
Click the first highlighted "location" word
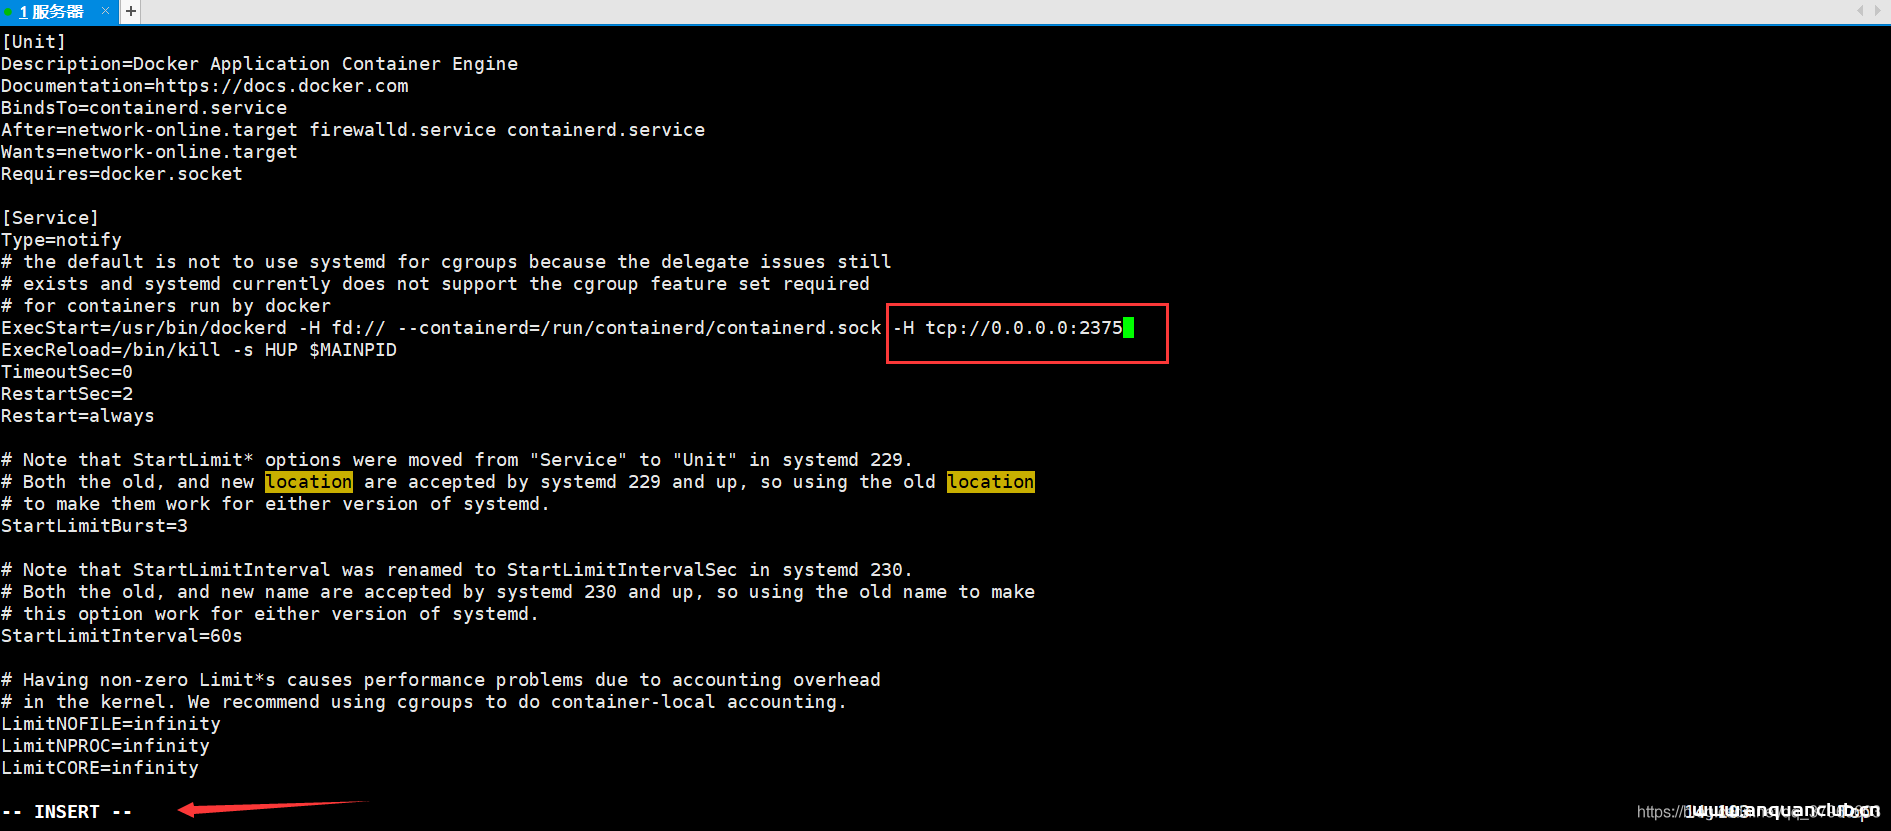tap(308, 482)
